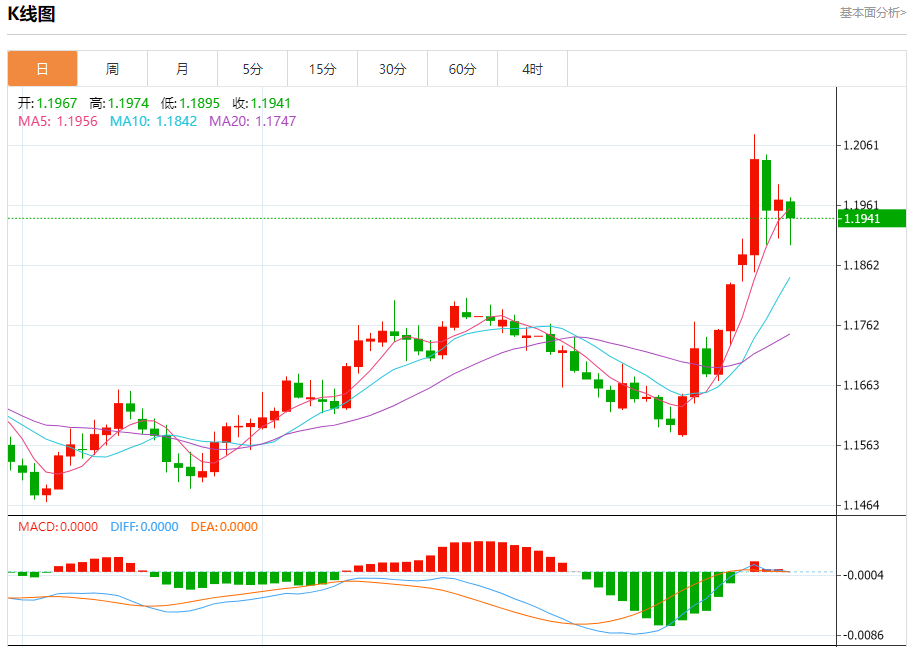Click the DEA value label
This screenshot has width=915, height=647.
pyautogui.click(x=223, y=527)
